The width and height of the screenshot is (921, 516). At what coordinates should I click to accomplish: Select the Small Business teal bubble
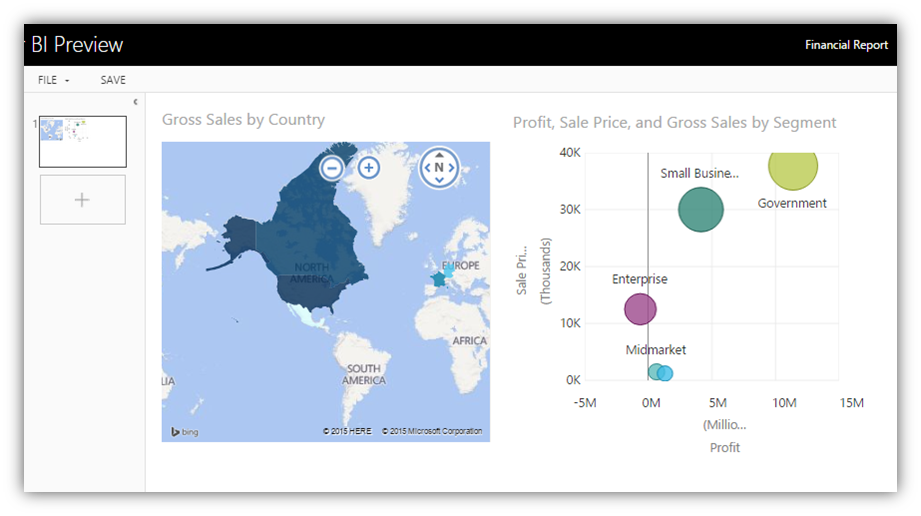pyautogui.click(x=701, y=209)
